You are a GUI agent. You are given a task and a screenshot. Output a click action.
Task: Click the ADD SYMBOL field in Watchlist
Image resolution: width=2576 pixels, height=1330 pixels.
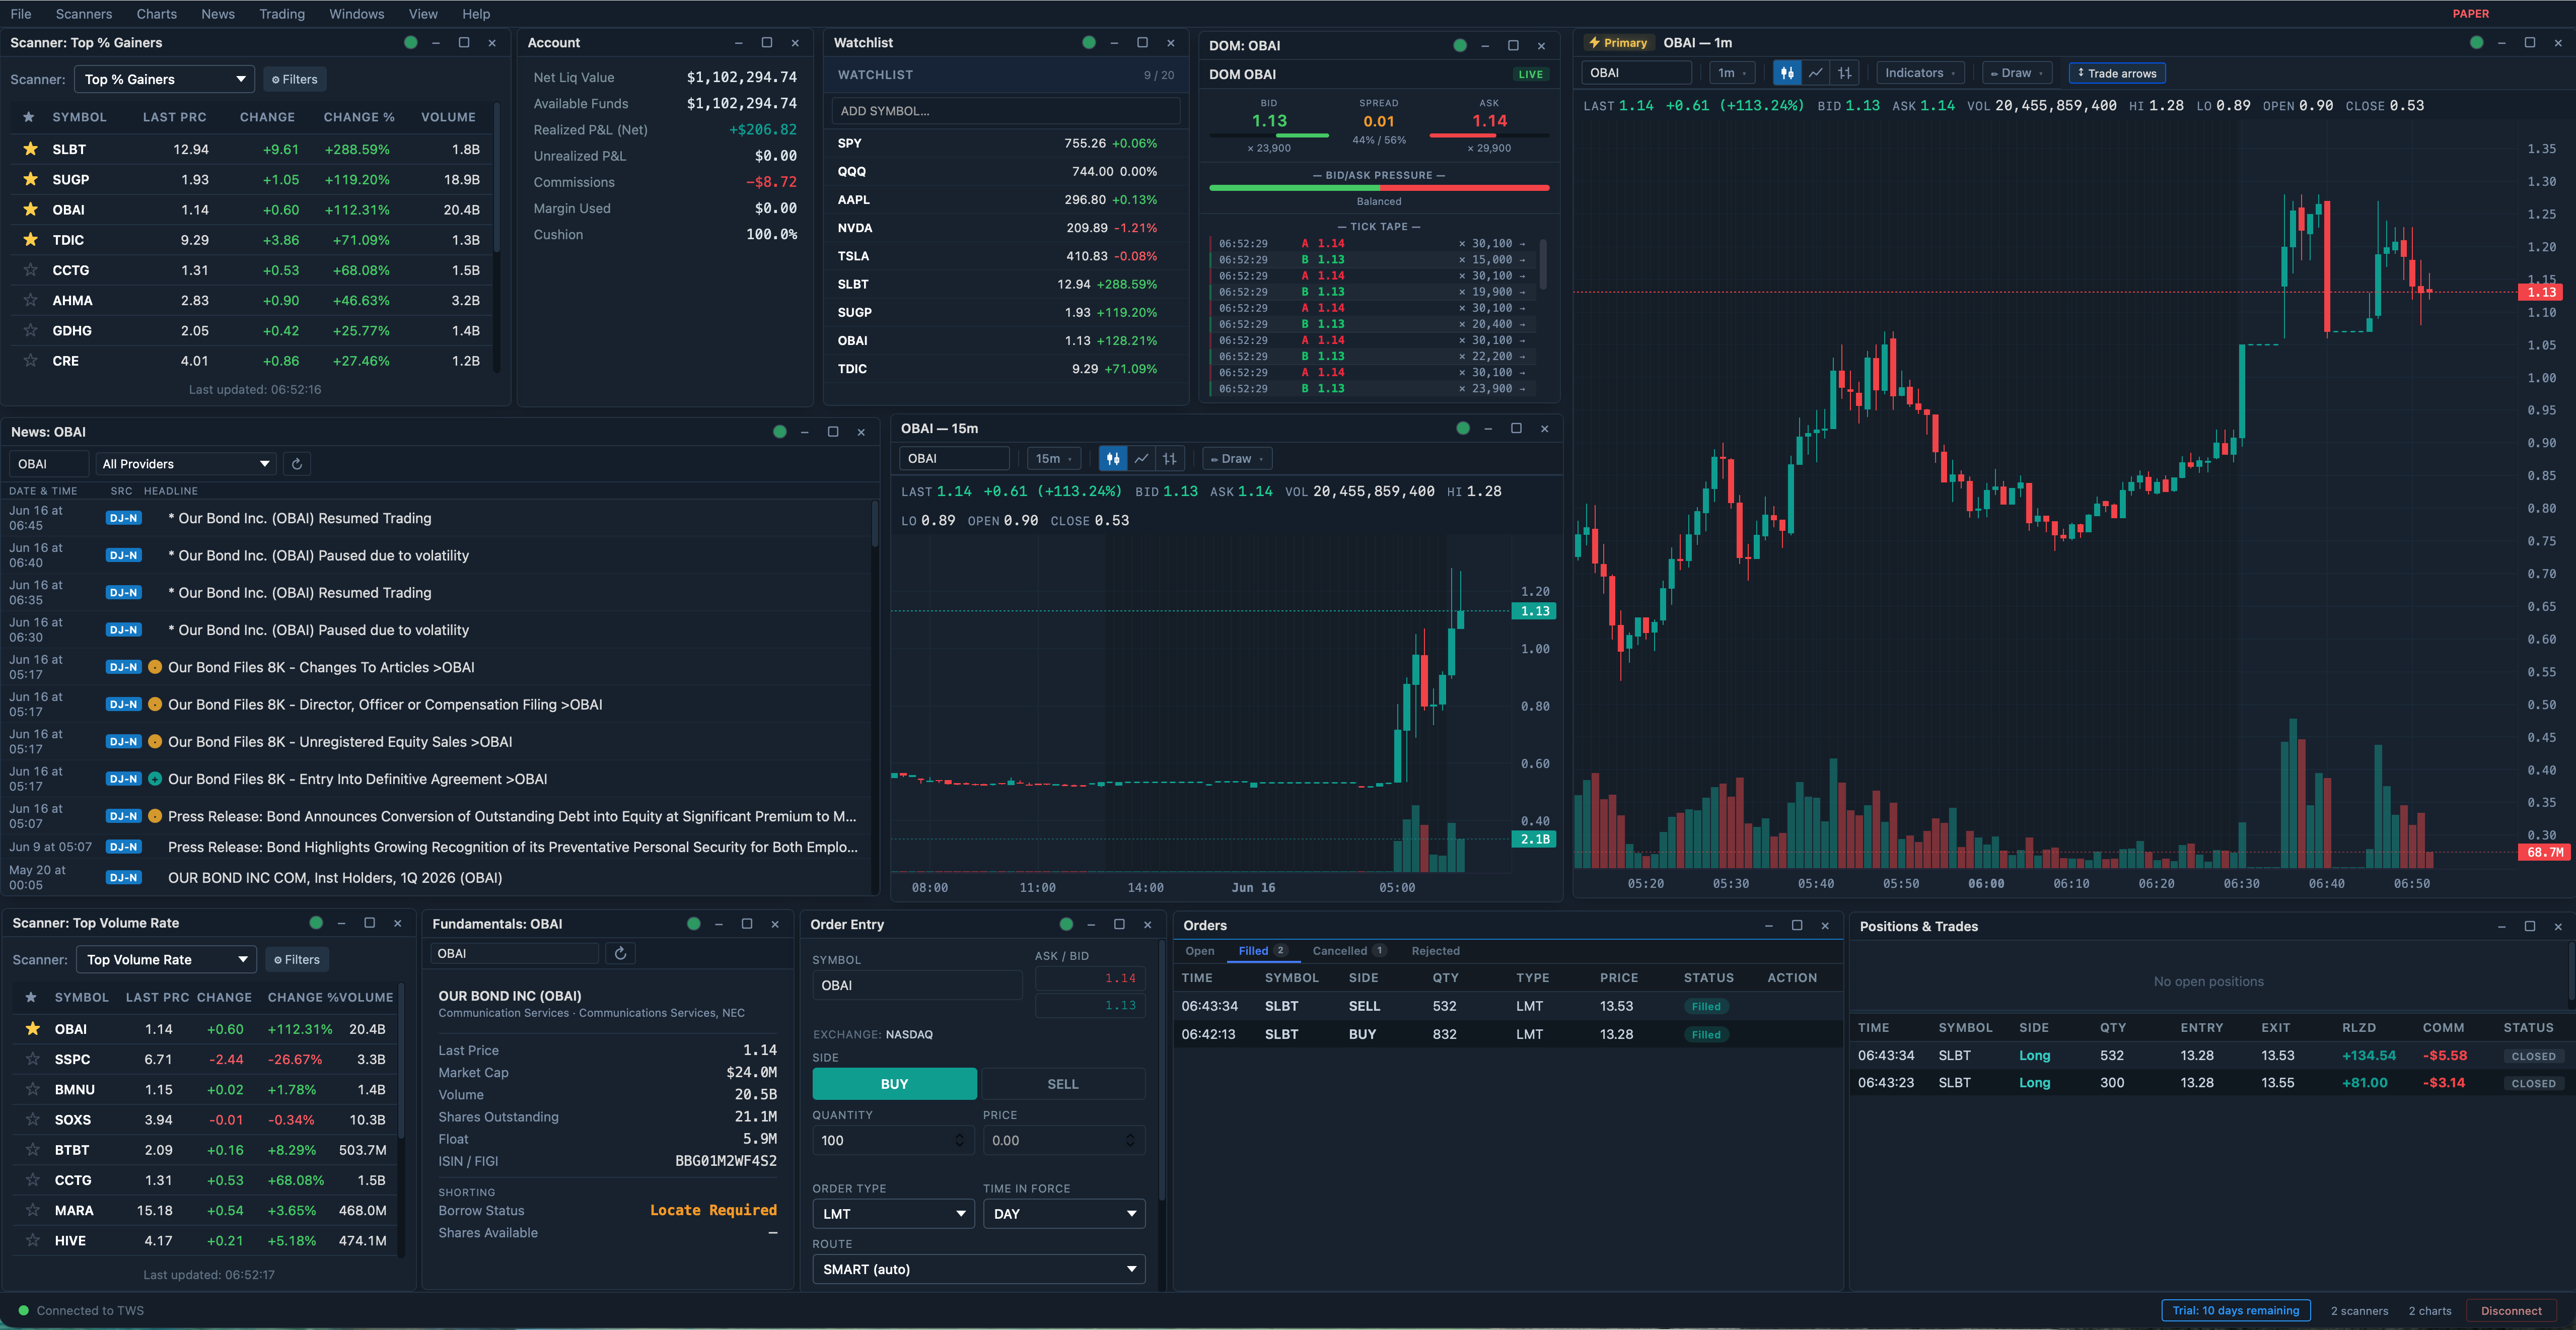1005,111
